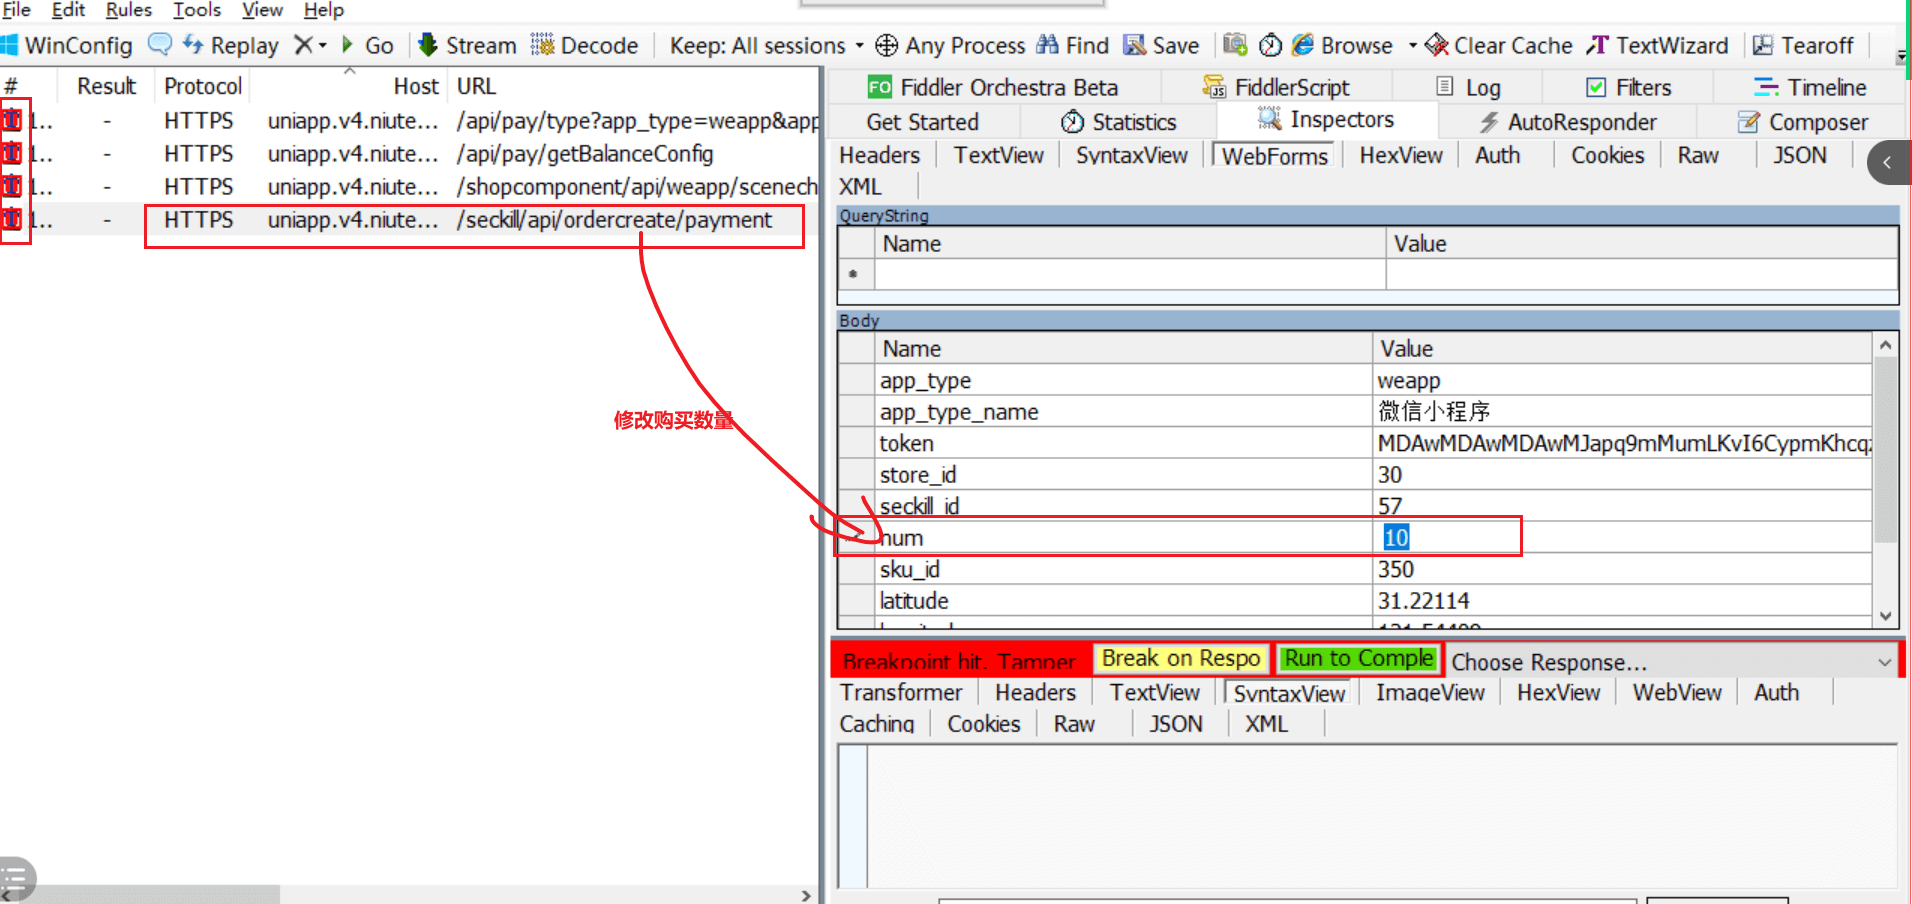Select the request HexView inspector tab
Screen dimensions: 1912x904
coord(1401,156)
